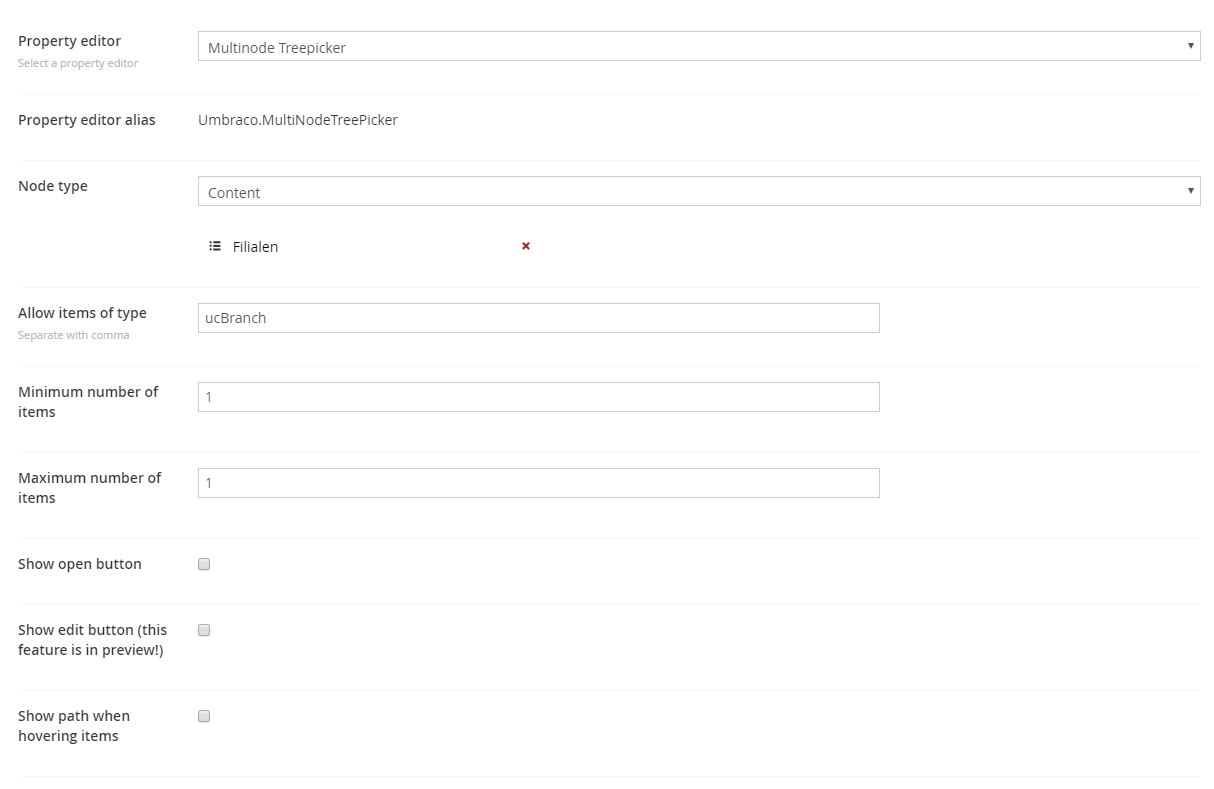The width and height of the screenshot is (1214, 789).
Task: Select the Filialen node name
Action: tap(255, 247)
